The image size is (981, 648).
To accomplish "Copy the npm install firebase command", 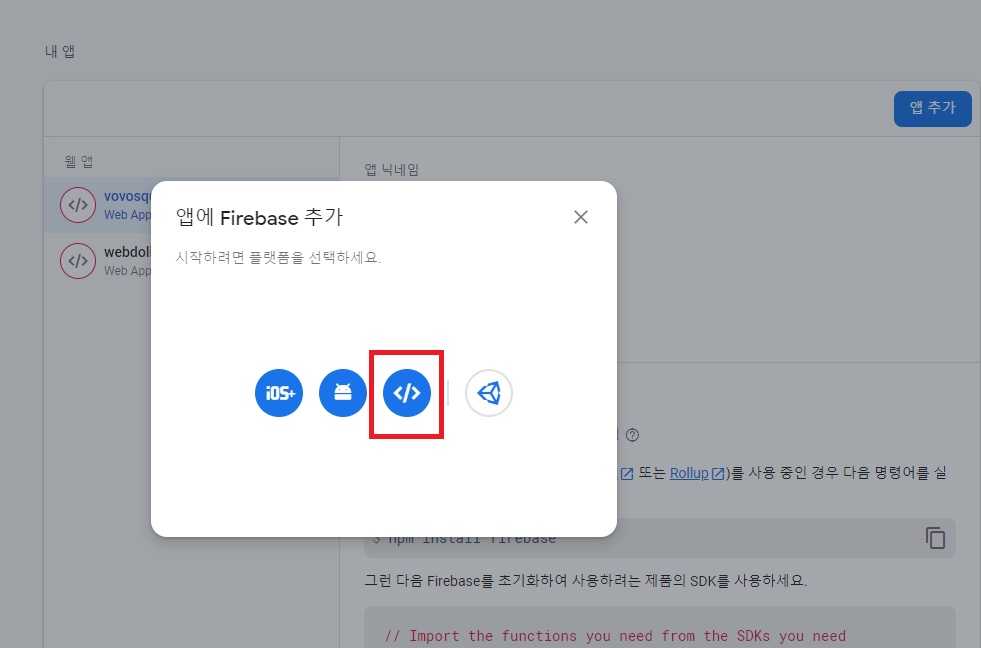I will pyautogui.click(x=935, y=538).
